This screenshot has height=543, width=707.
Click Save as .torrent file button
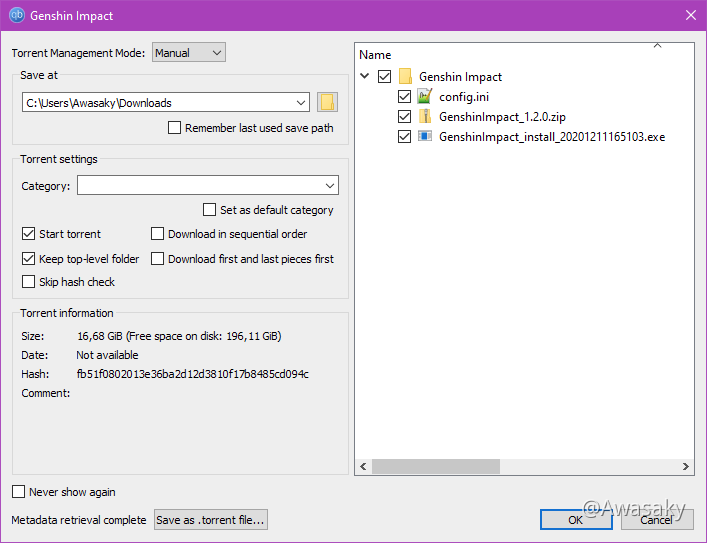click(211, 520)
